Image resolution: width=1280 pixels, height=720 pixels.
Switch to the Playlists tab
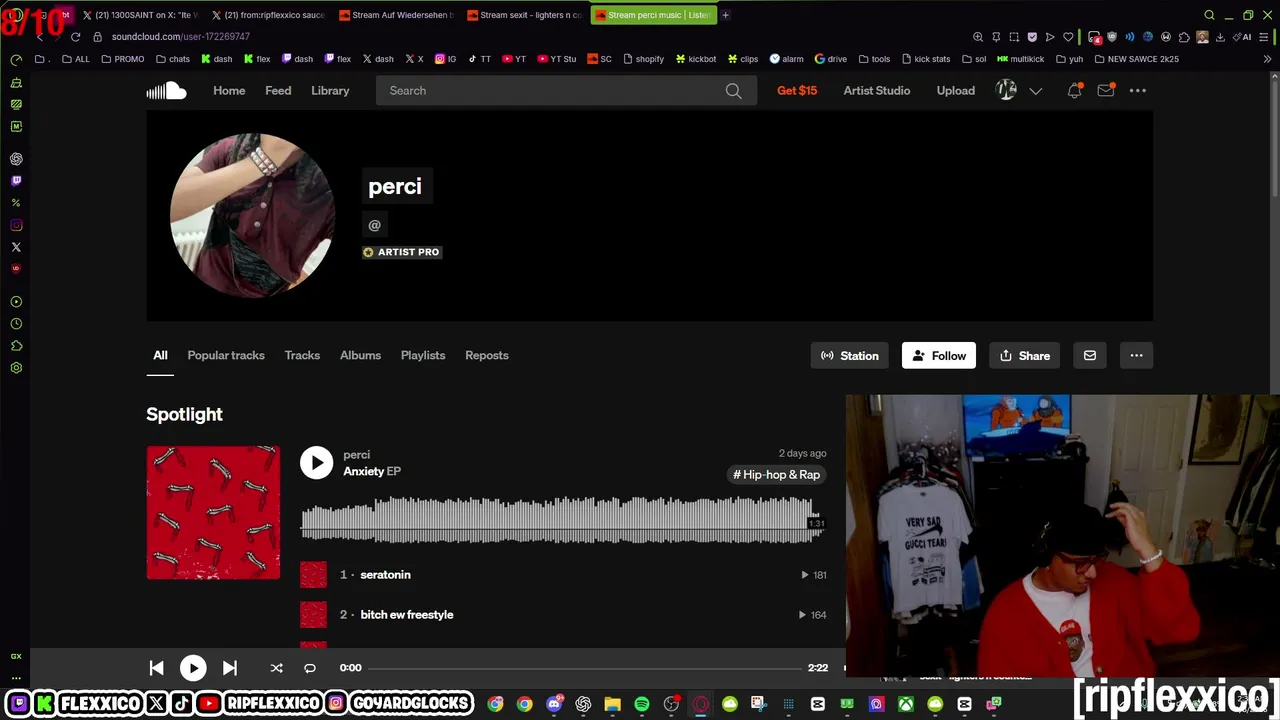[x=423, y=355]
